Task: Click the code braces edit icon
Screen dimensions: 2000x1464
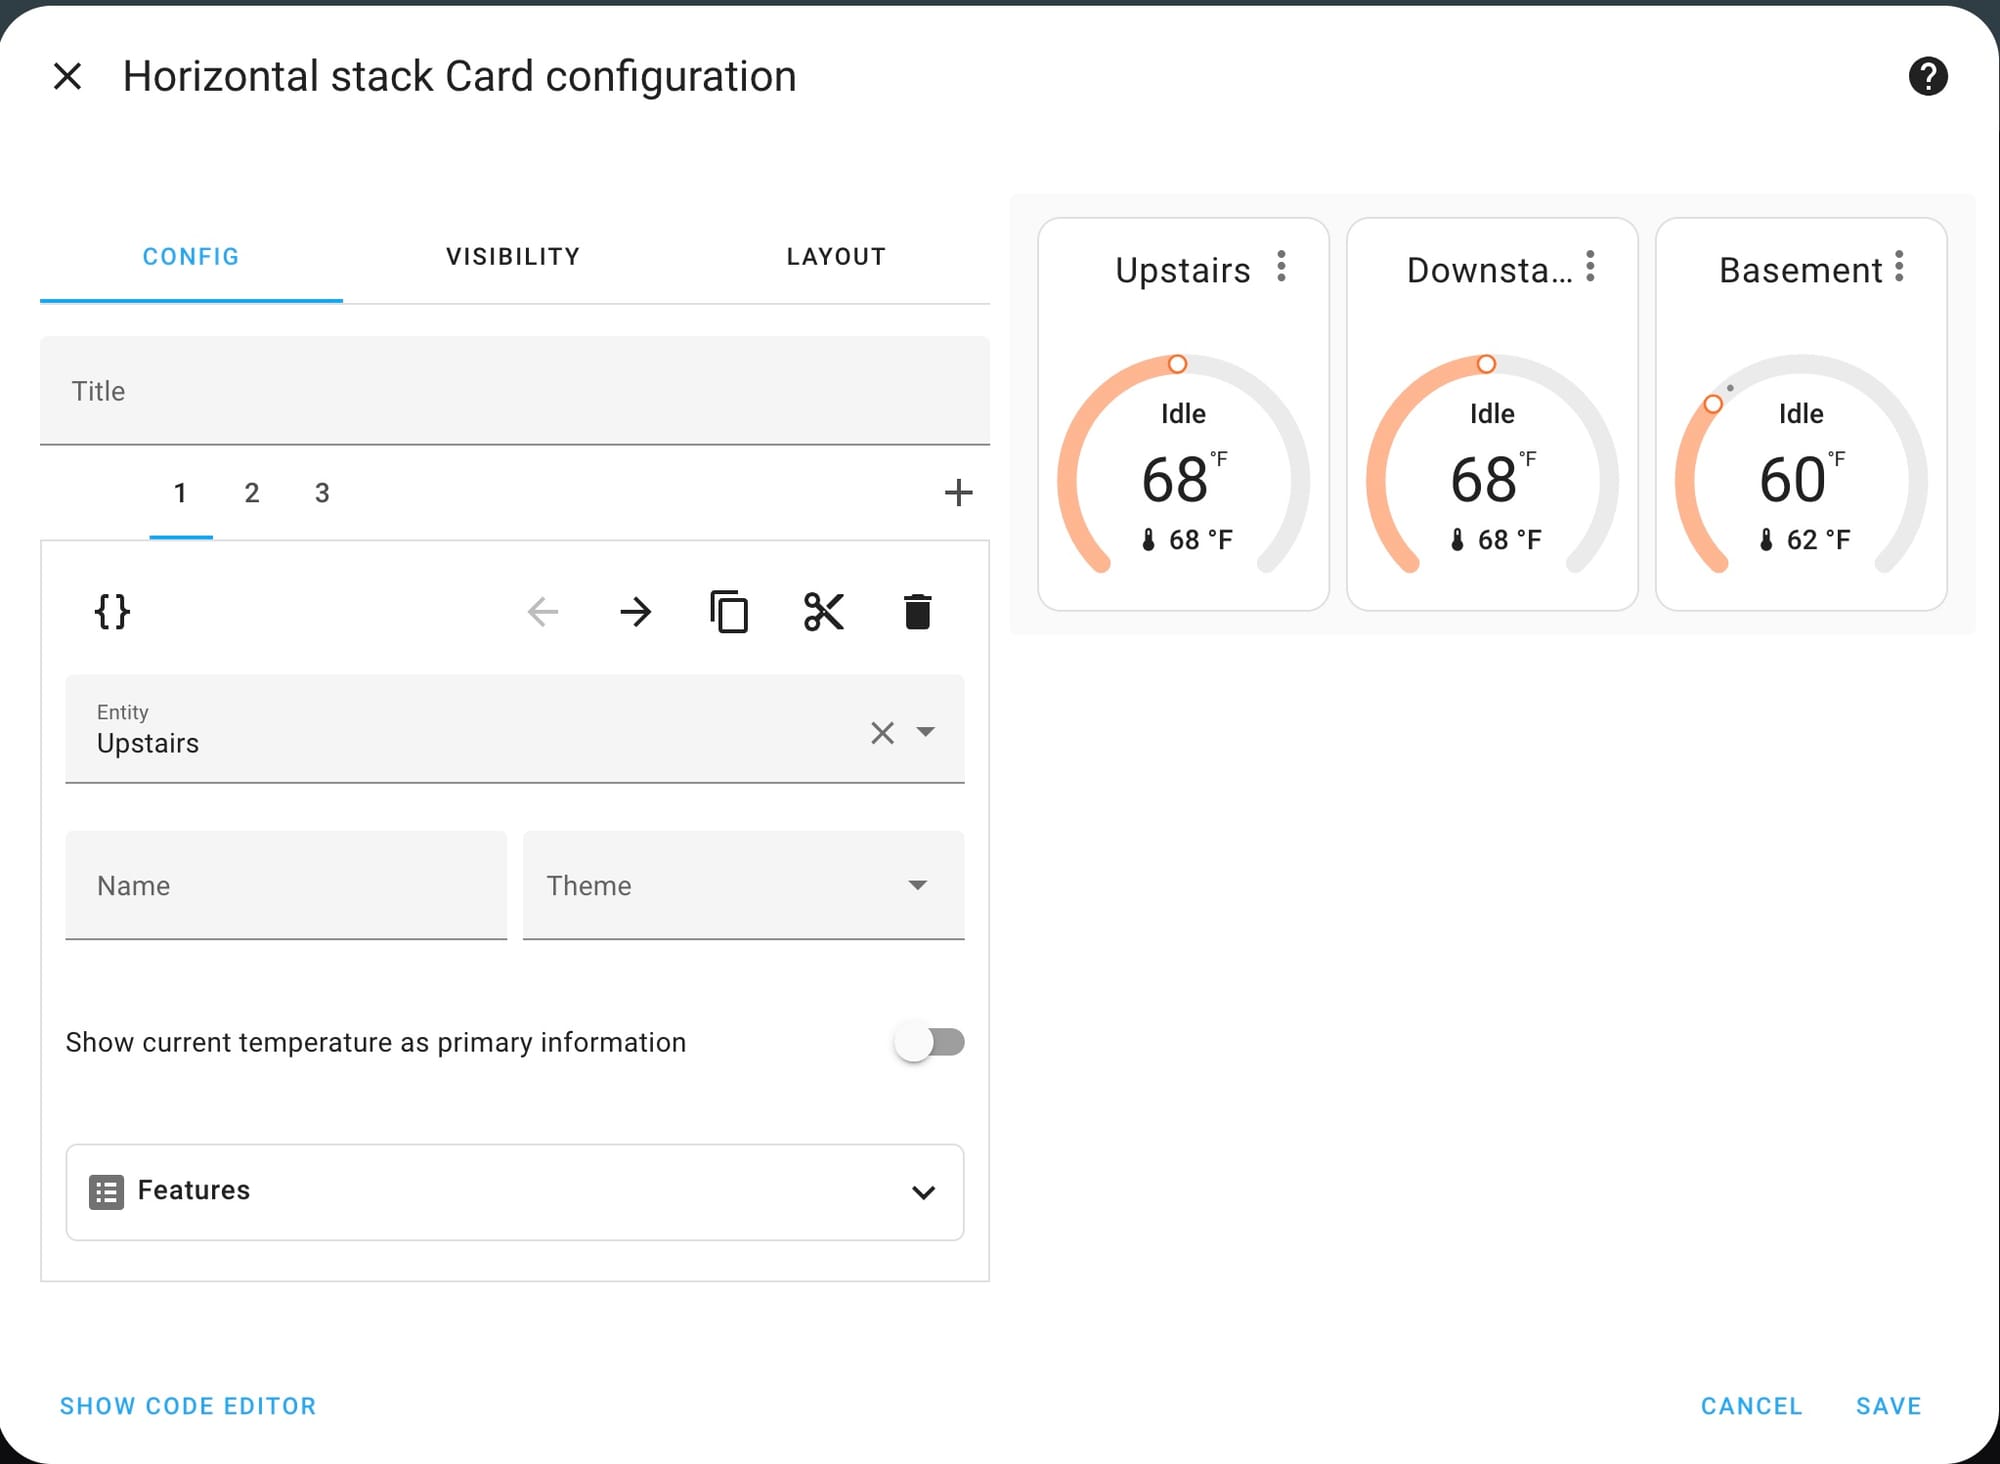Action: click(x=112, y=611)
